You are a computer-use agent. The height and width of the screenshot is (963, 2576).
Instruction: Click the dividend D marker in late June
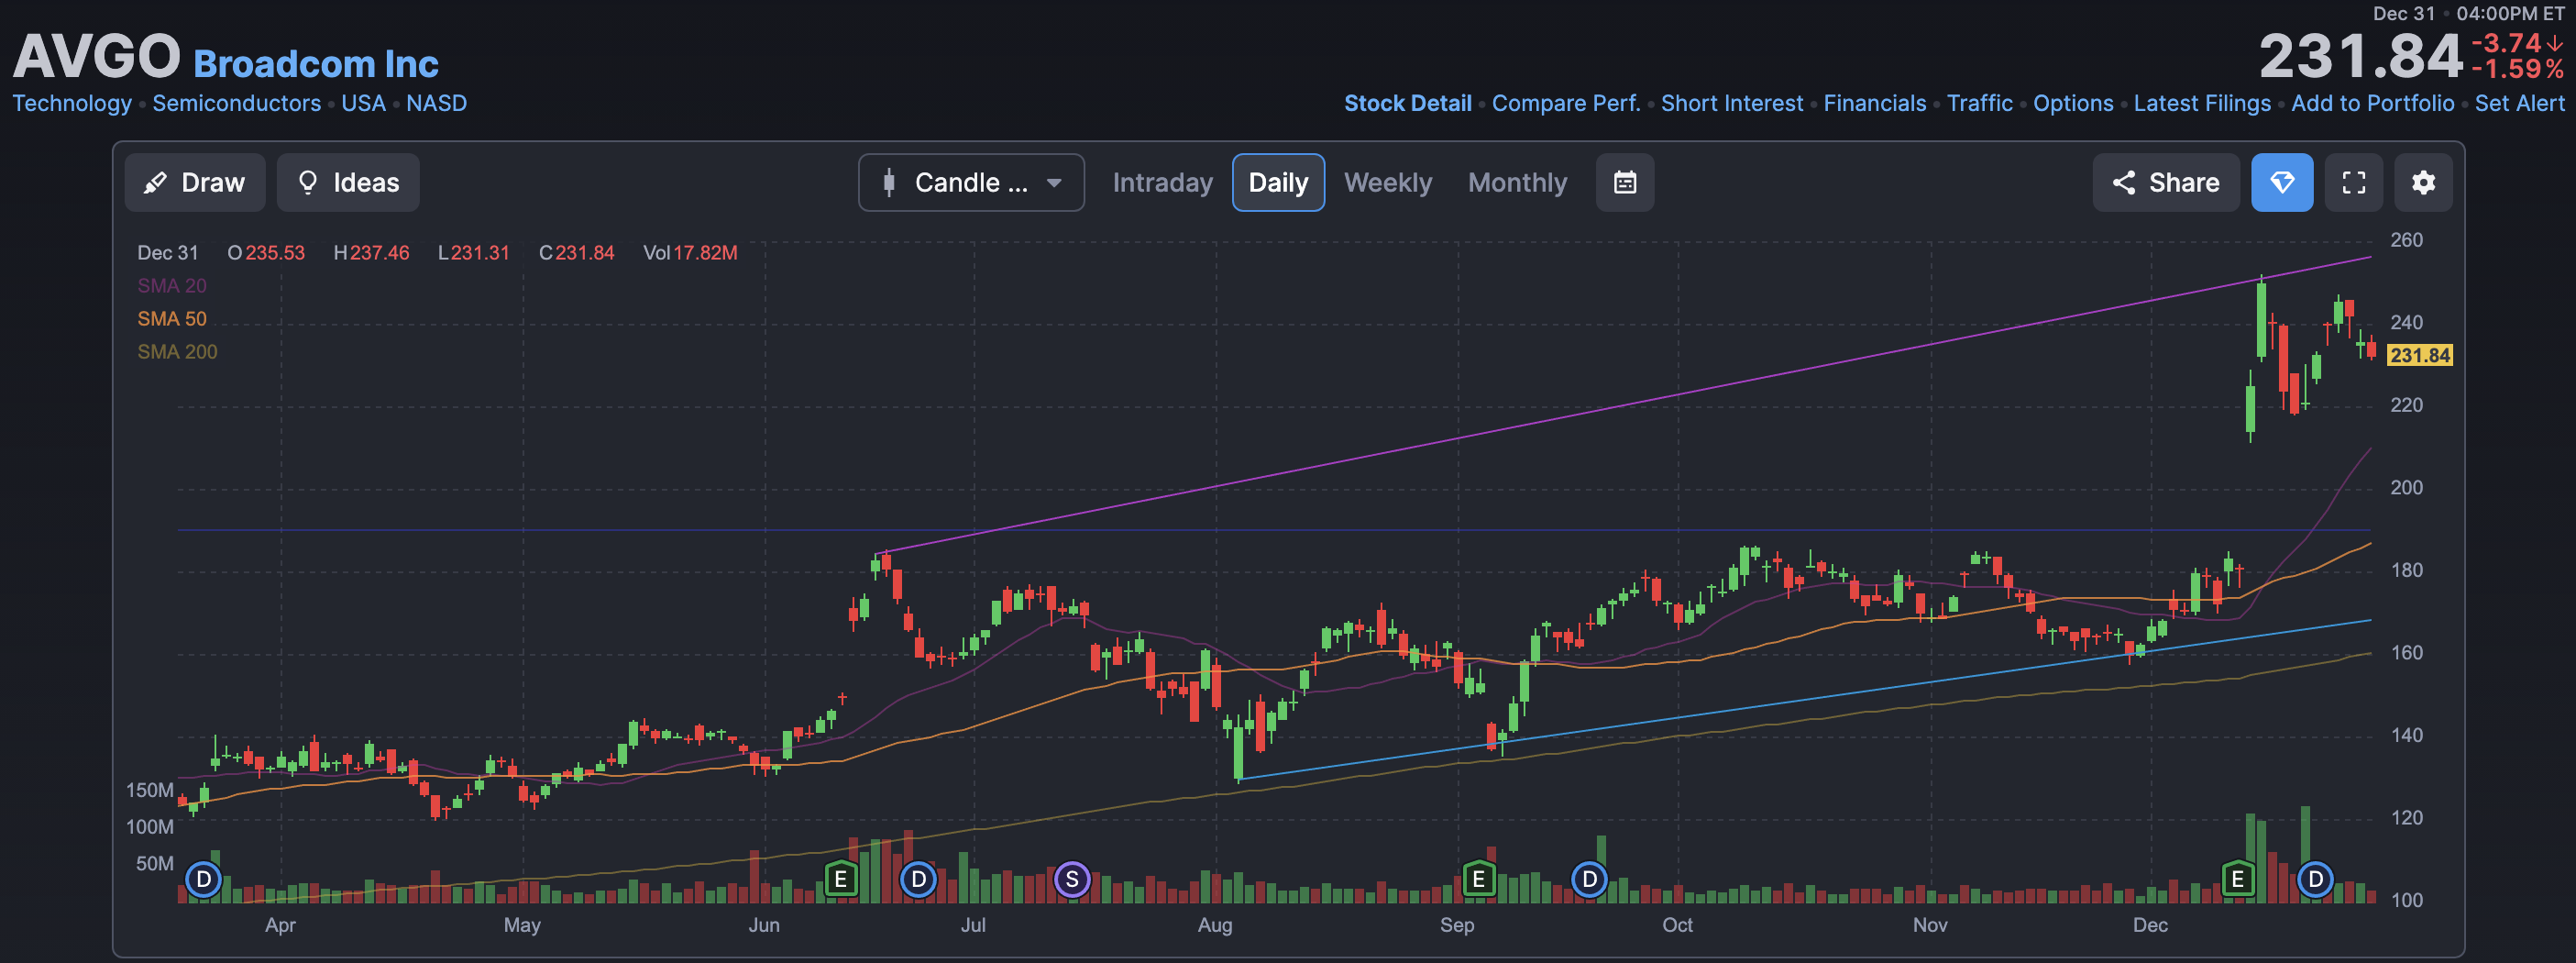(x=918, y=879)
